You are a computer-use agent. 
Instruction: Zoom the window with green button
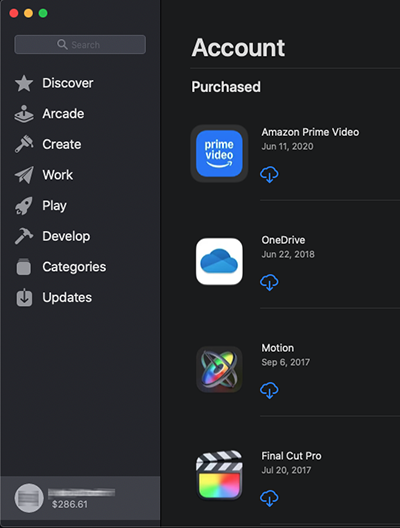[43, 13]
